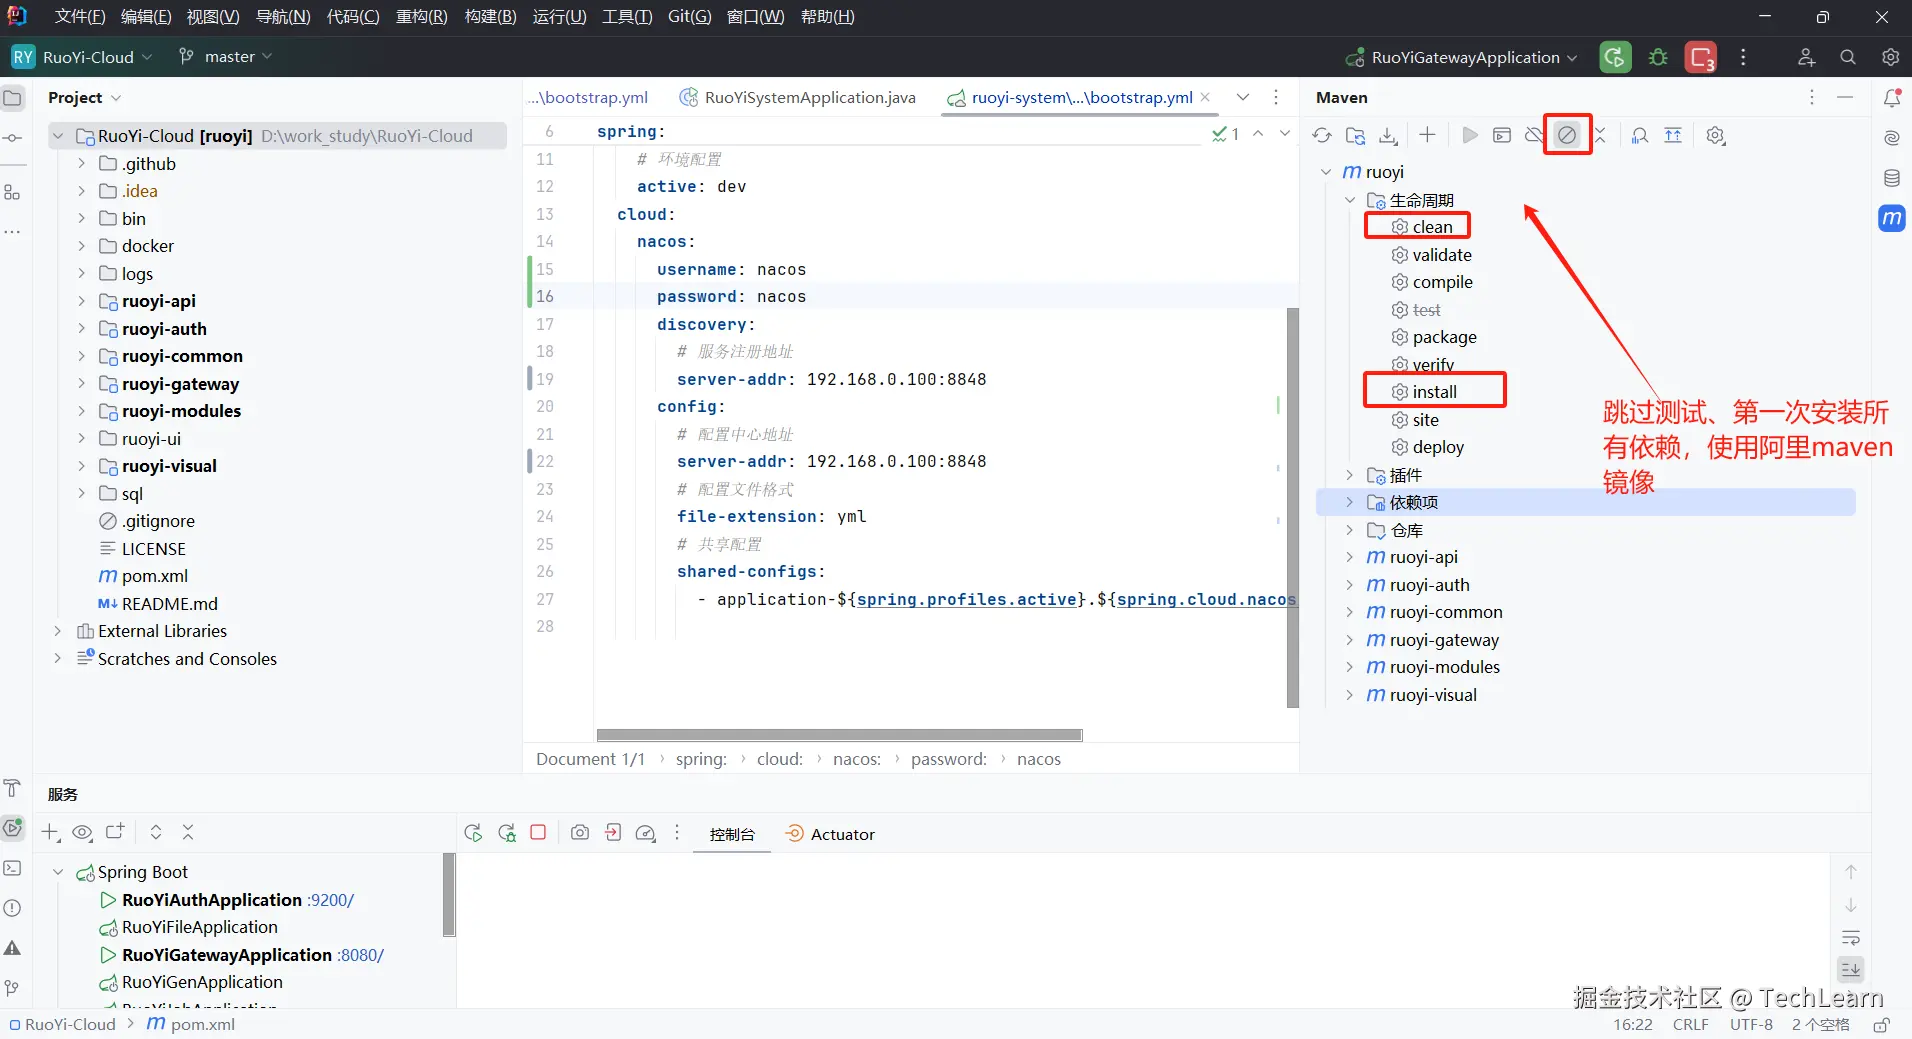
Task: Select pom.xml in the Project tree
Action: pyautogui.click(x=154, y=576)
